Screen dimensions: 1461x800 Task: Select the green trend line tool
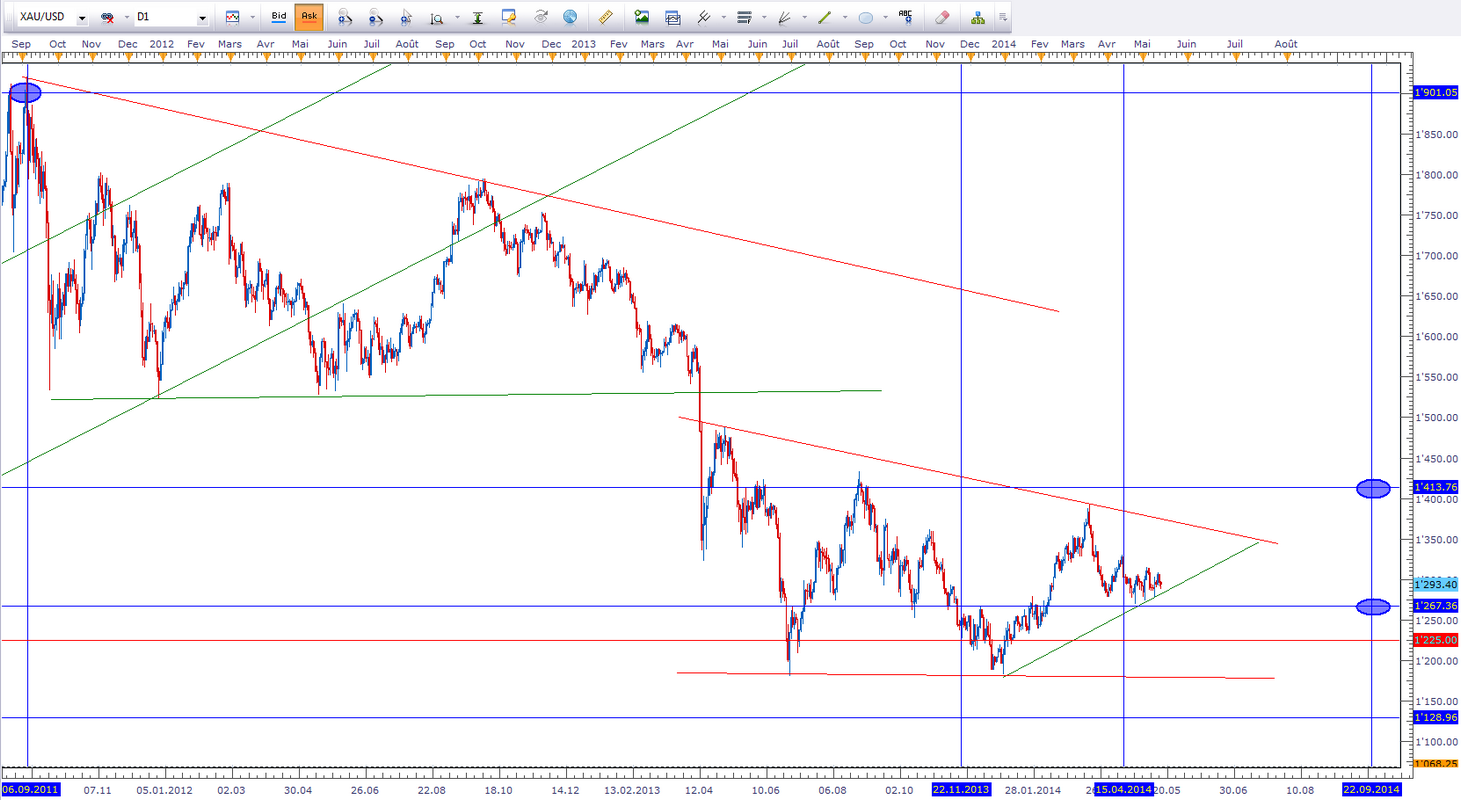pos(825,17)
